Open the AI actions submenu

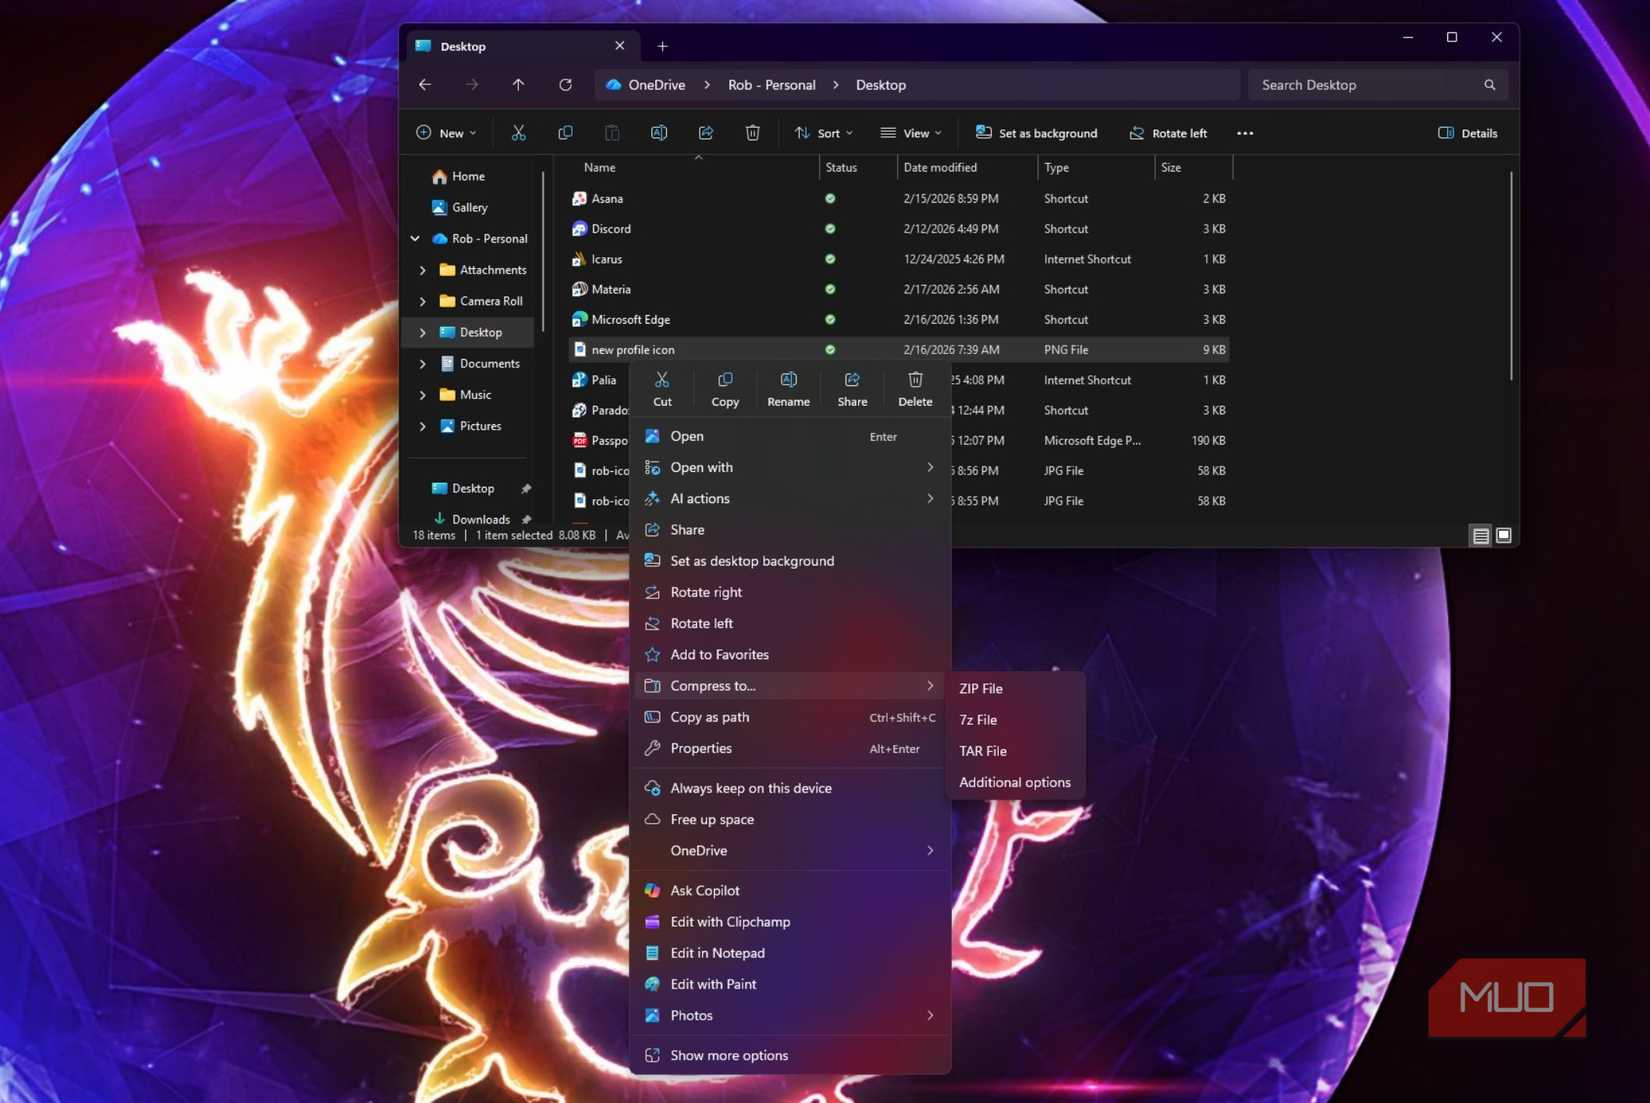click(x=790, y=498)
